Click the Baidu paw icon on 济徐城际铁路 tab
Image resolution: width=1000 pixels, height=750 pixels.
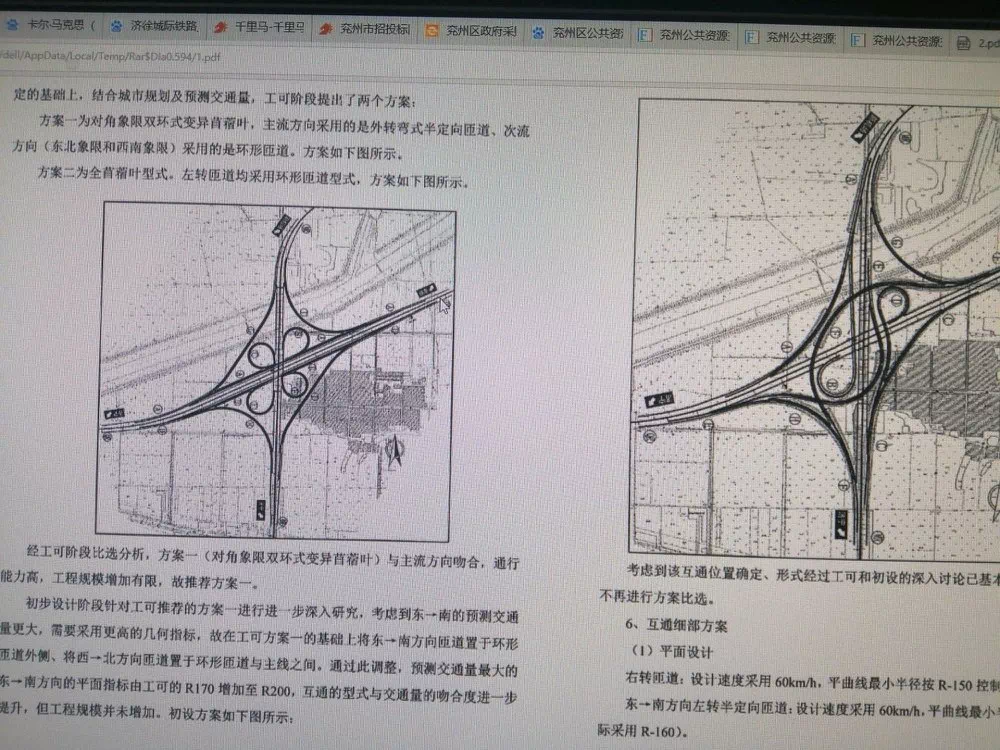click(x=118, y=26)
